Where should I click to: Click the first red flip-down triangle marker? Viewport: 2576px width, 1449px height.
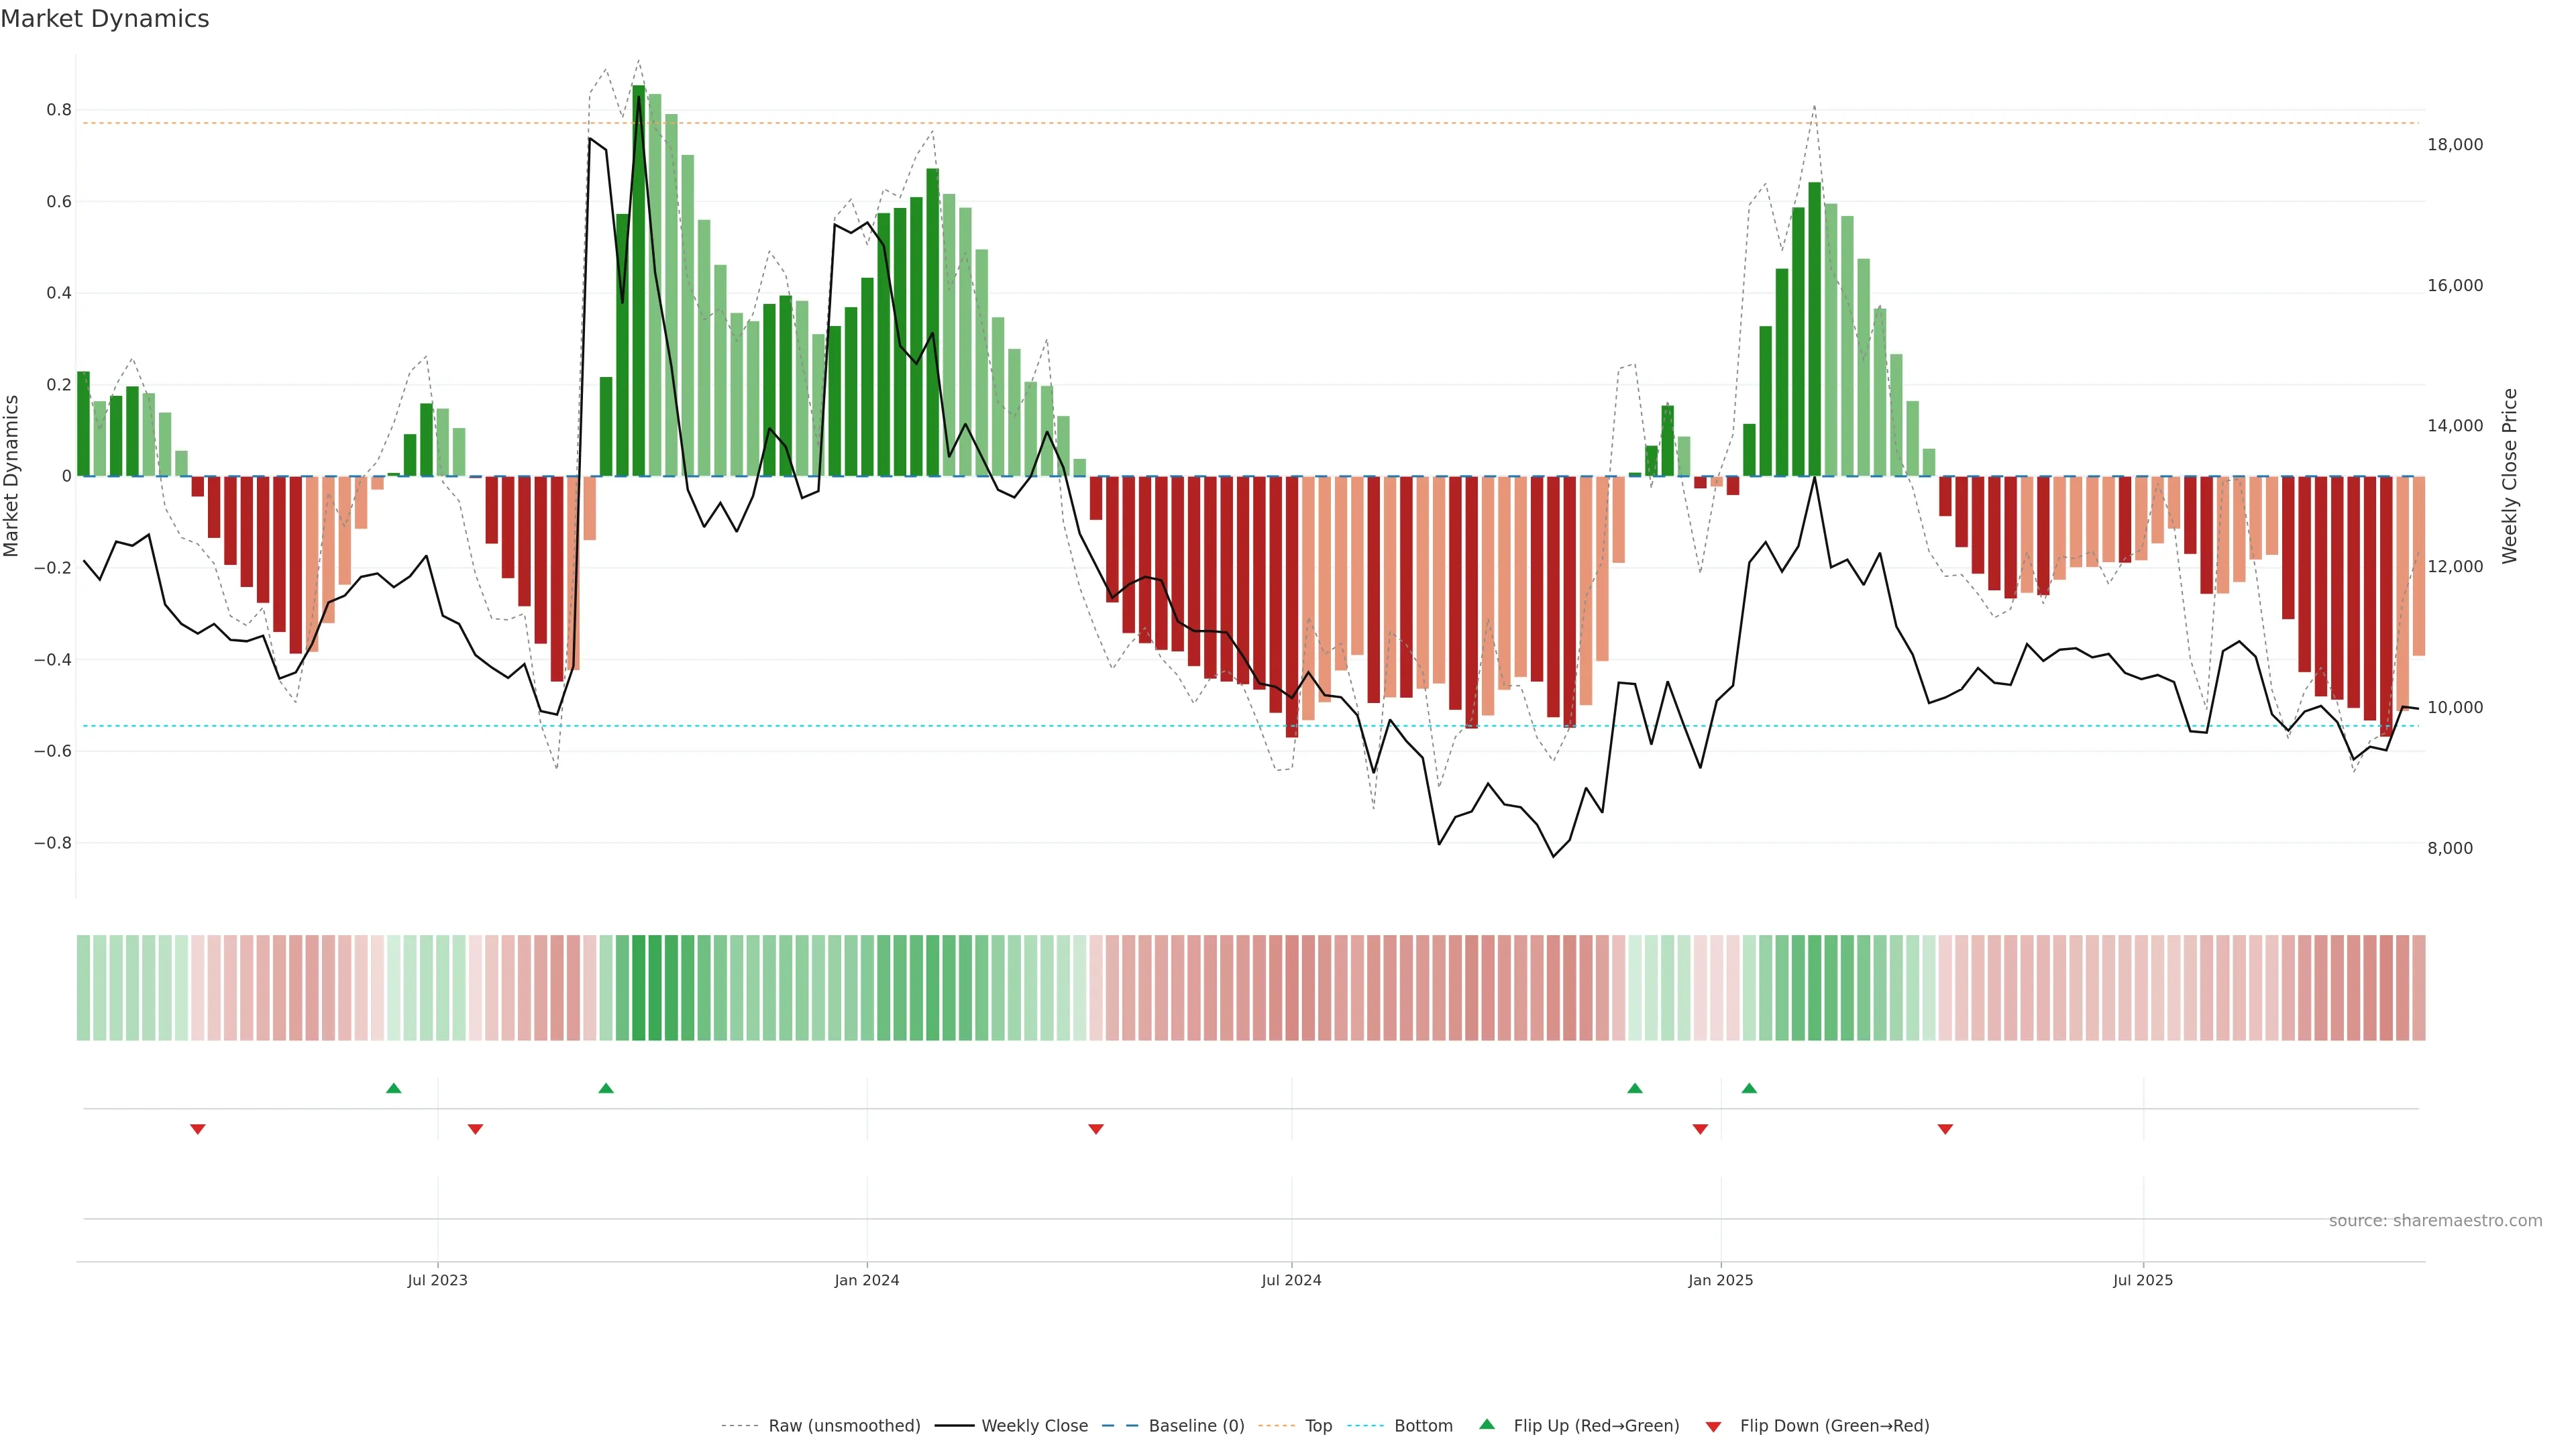[x=198, y=1129]
